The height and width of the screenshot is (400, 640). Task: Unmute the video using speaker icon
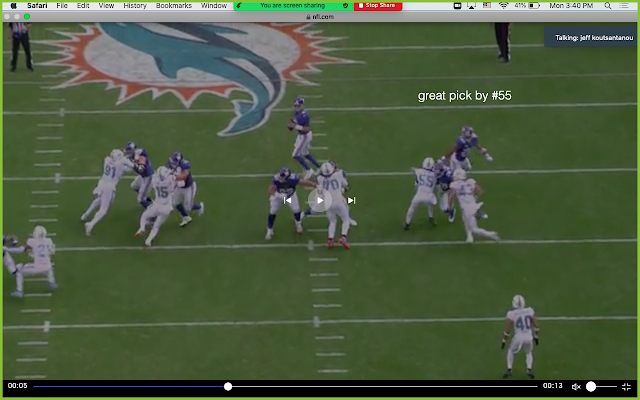click(x=576, y=387)
